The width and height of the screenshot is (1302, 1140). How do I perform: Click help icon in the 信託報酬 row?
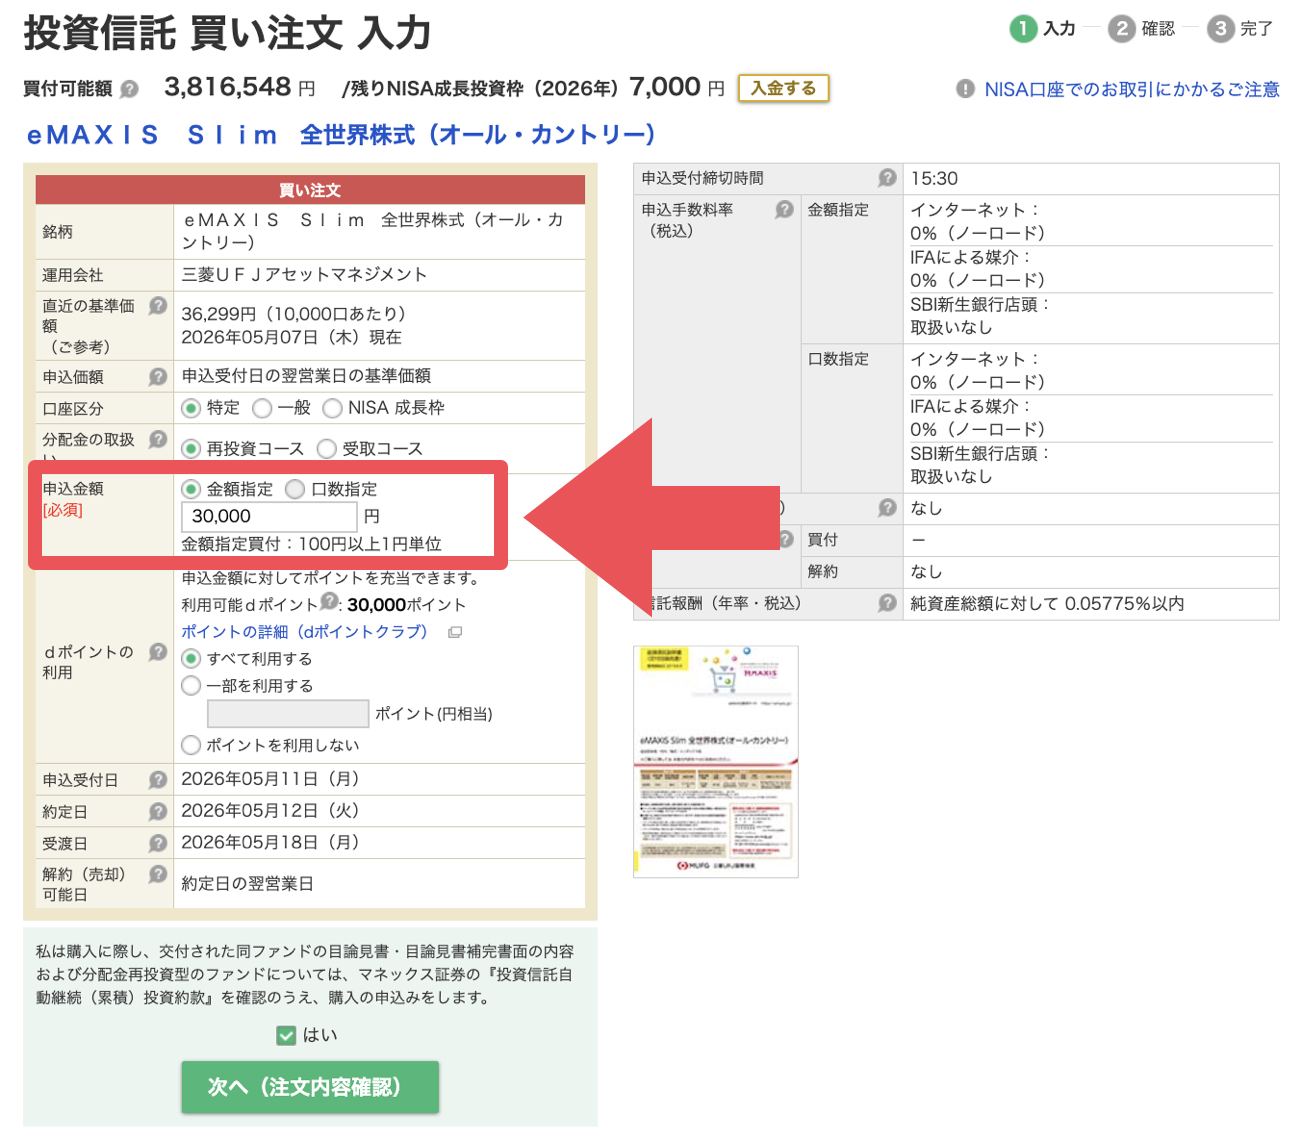click(x=887, y=603)
